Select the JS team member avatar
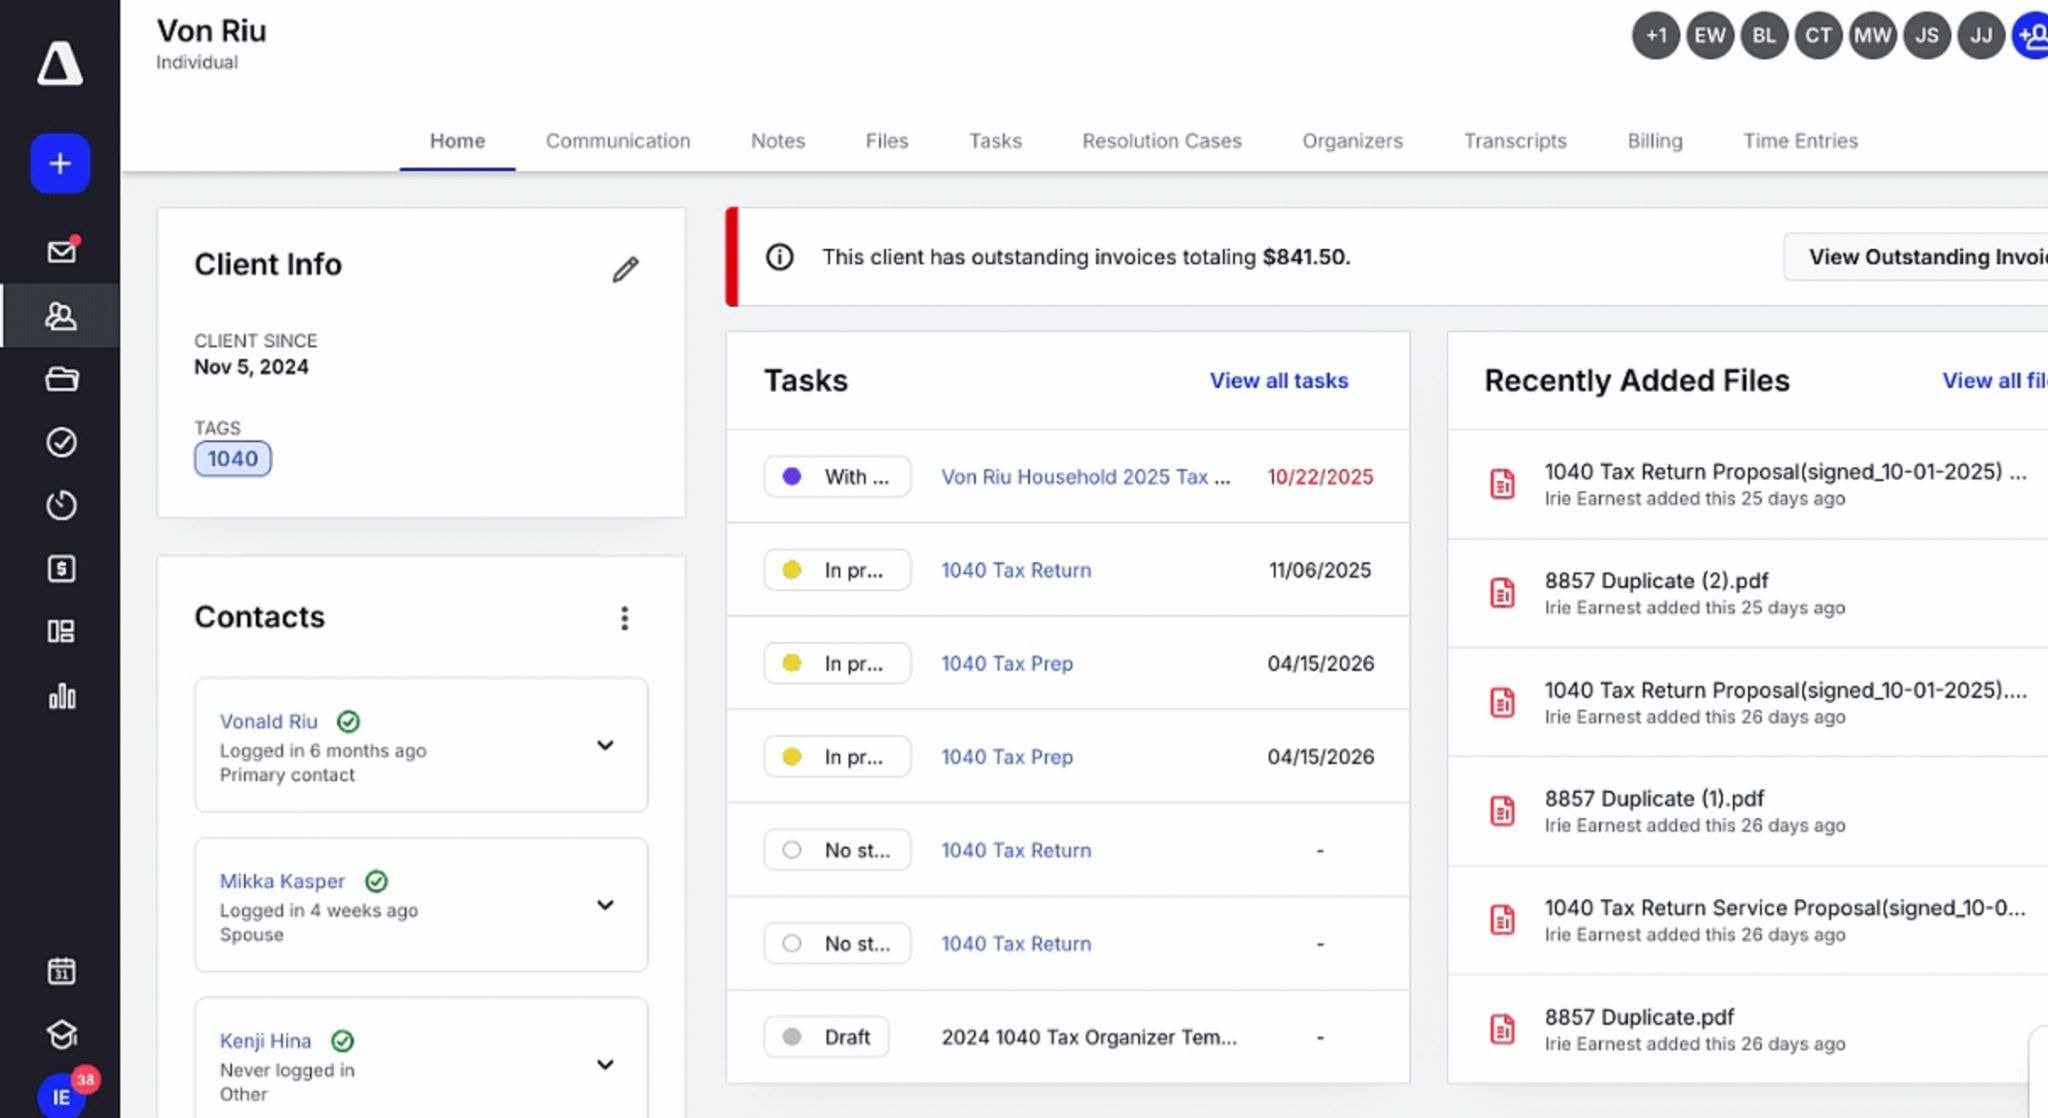The image size is (2048, 1118). (1927, 36)
